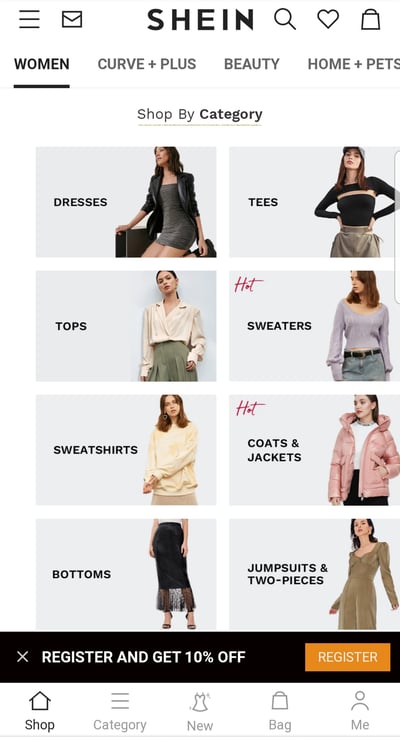
Task: Open the hamburger menu icon
Action: coord(29,19)
